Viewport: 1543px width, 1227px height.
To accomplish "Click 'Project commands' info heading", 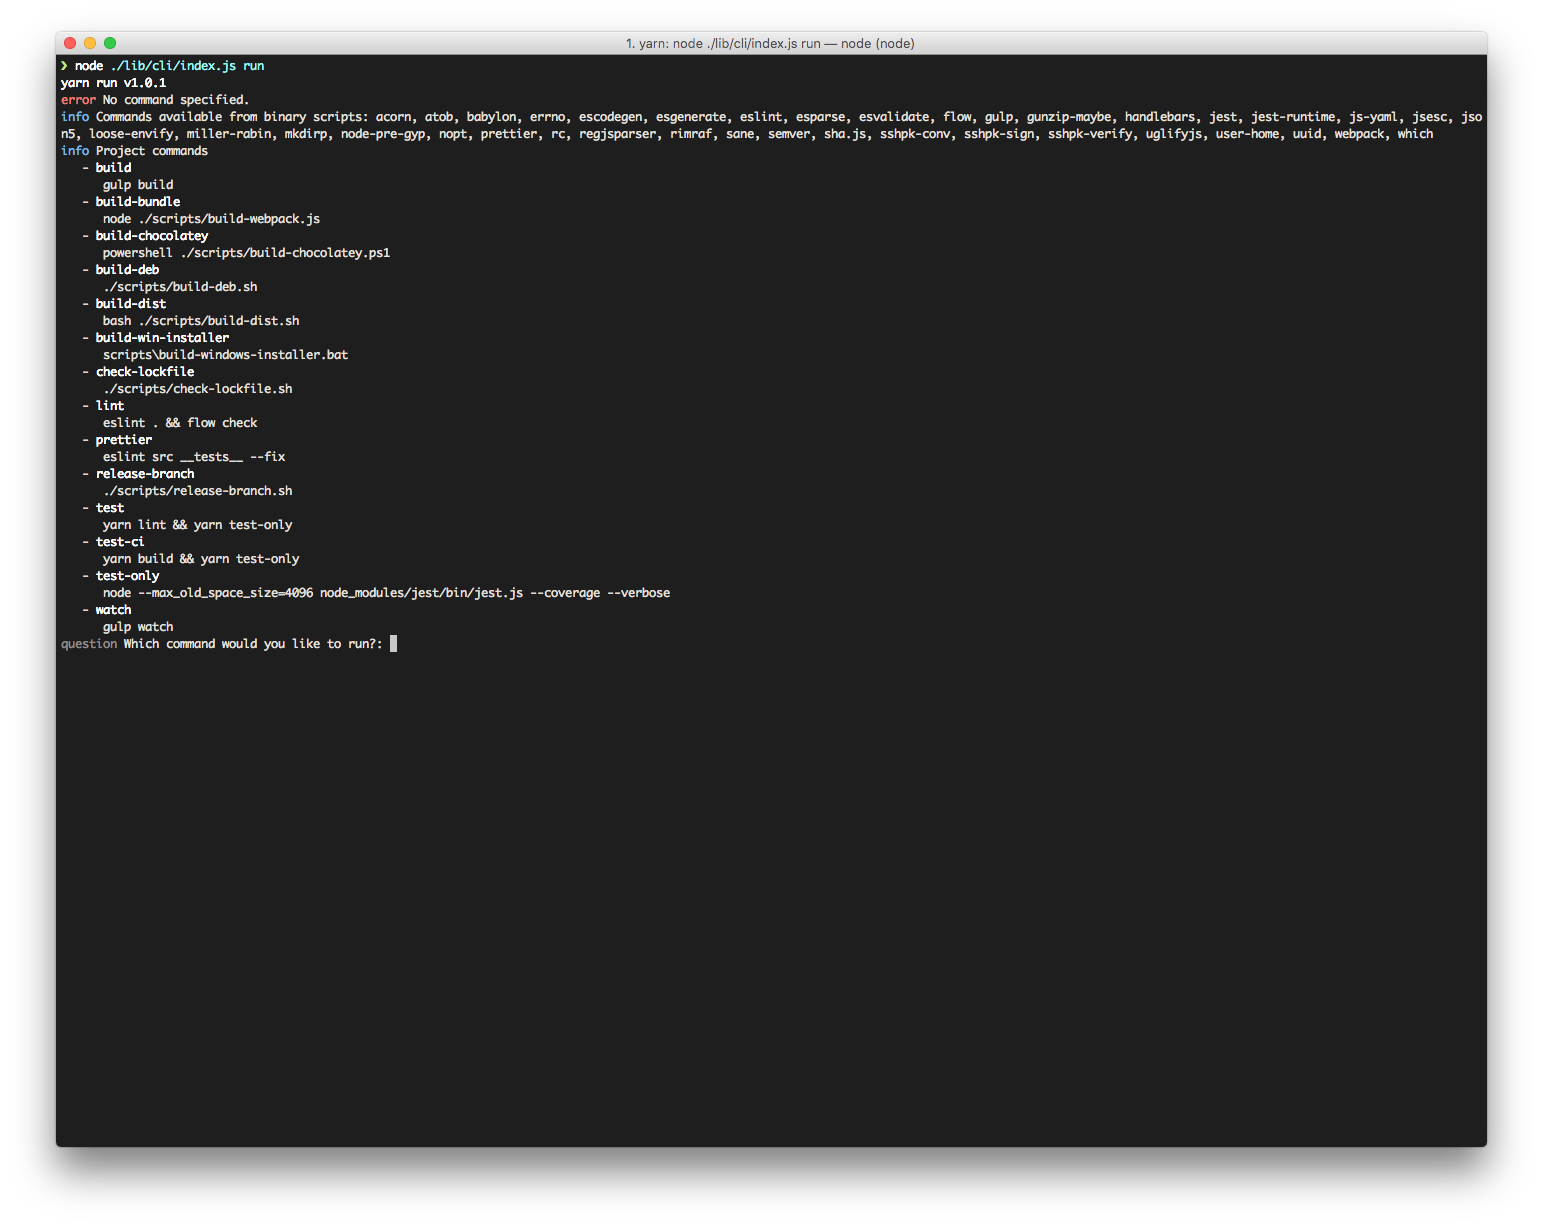I will click(x=152, y=151).
